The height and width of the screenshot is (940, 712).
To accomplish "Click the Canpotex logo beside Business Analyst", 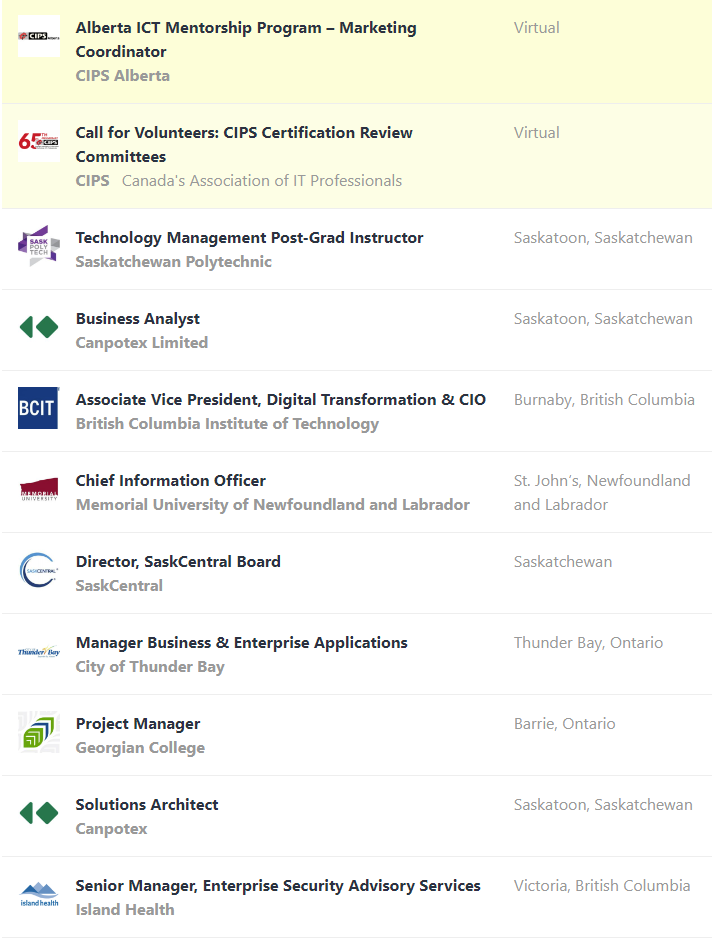I will click(x=39, y=328).
